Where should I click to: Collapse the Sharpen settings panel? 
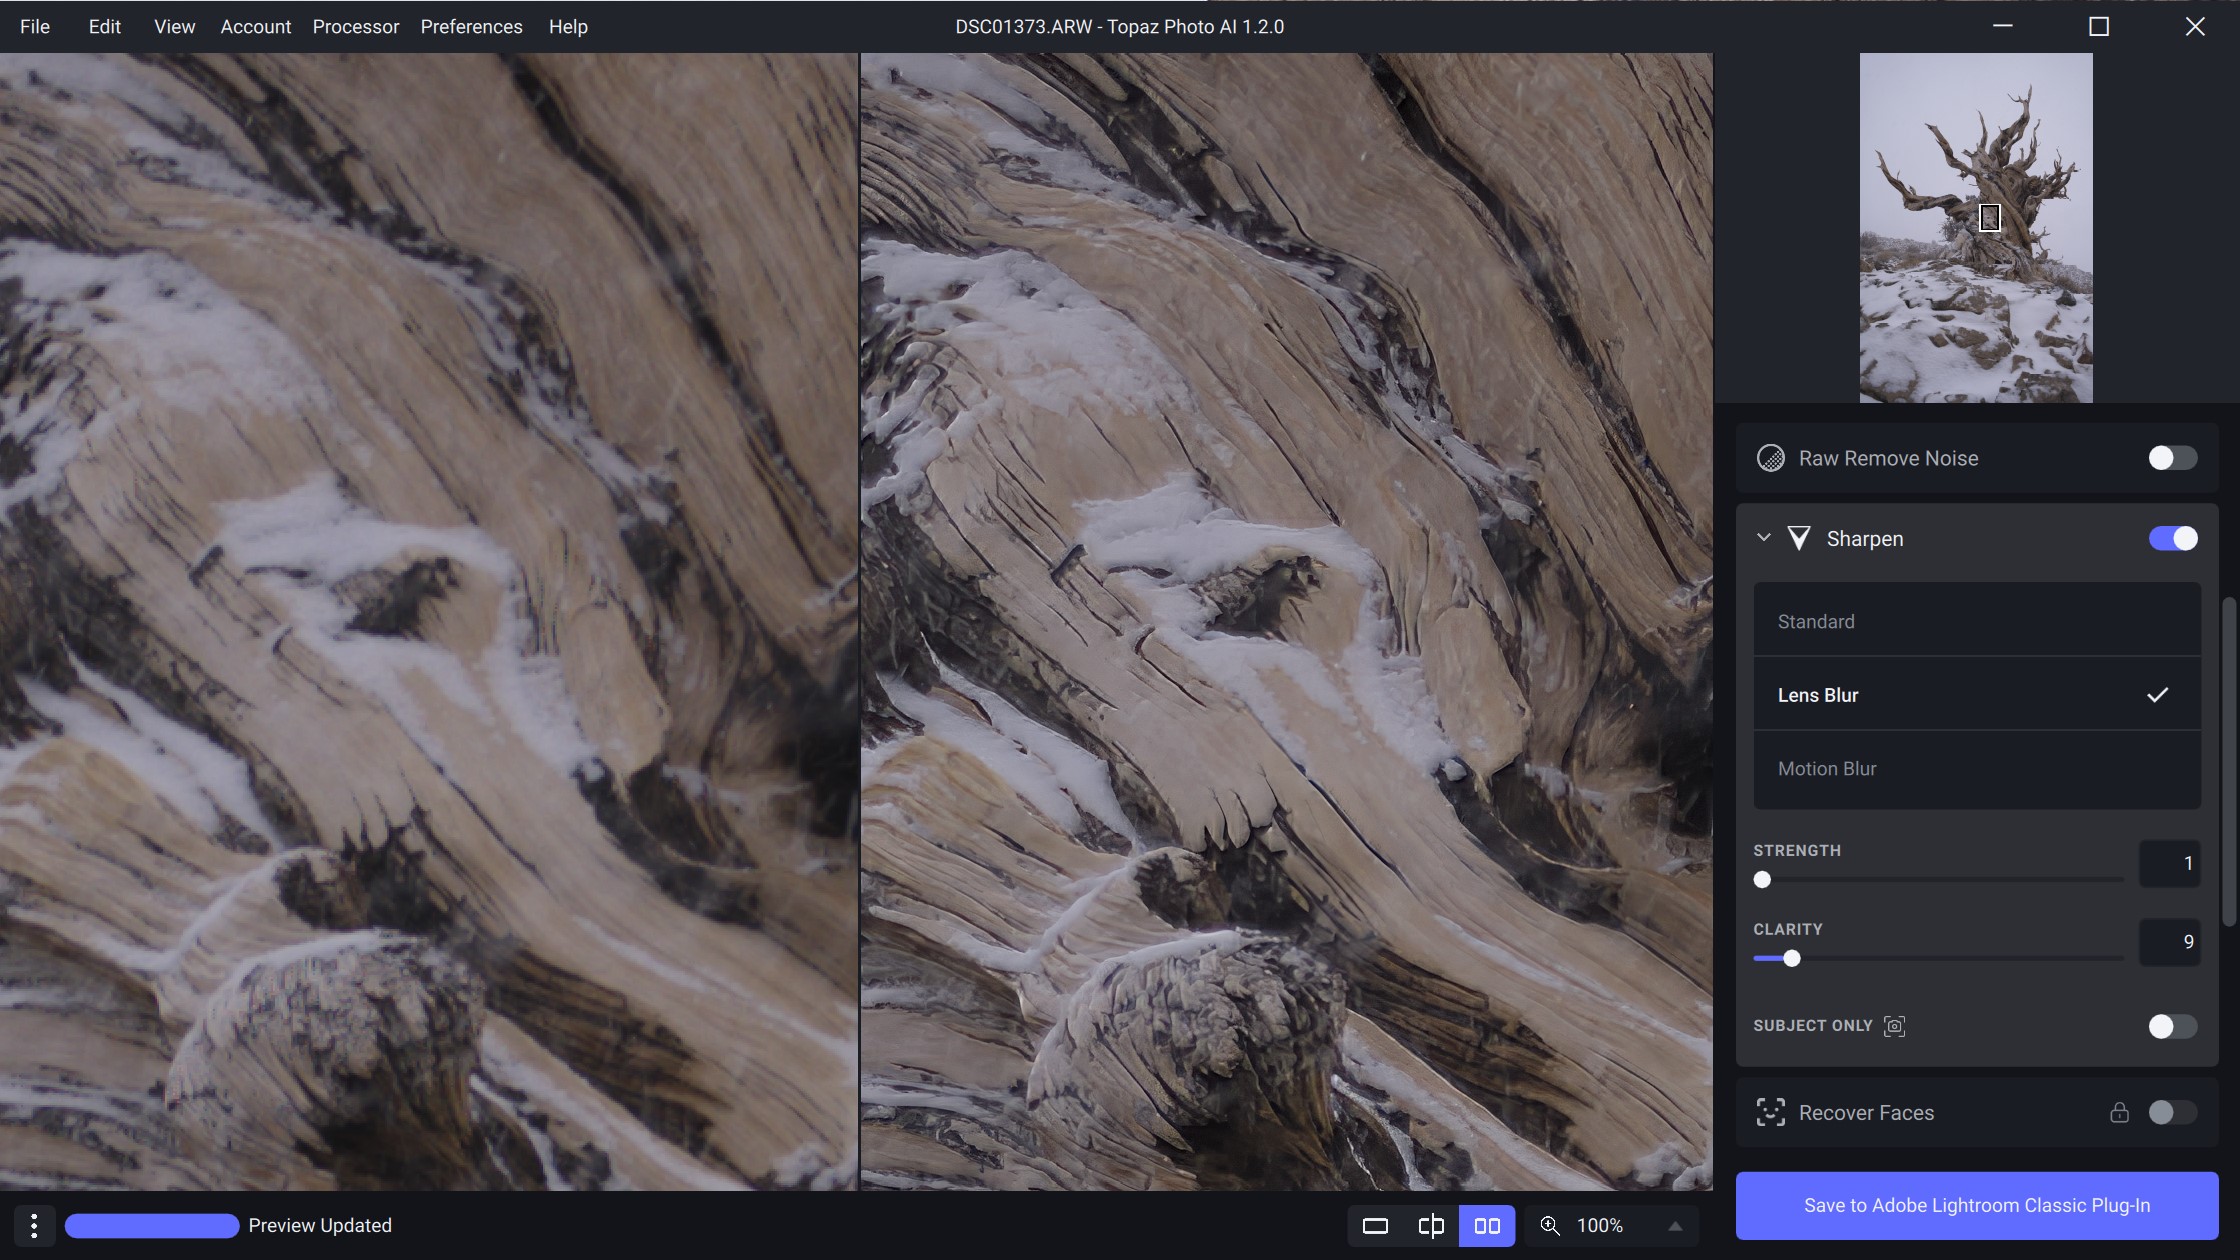click(x=1764, y=538)
